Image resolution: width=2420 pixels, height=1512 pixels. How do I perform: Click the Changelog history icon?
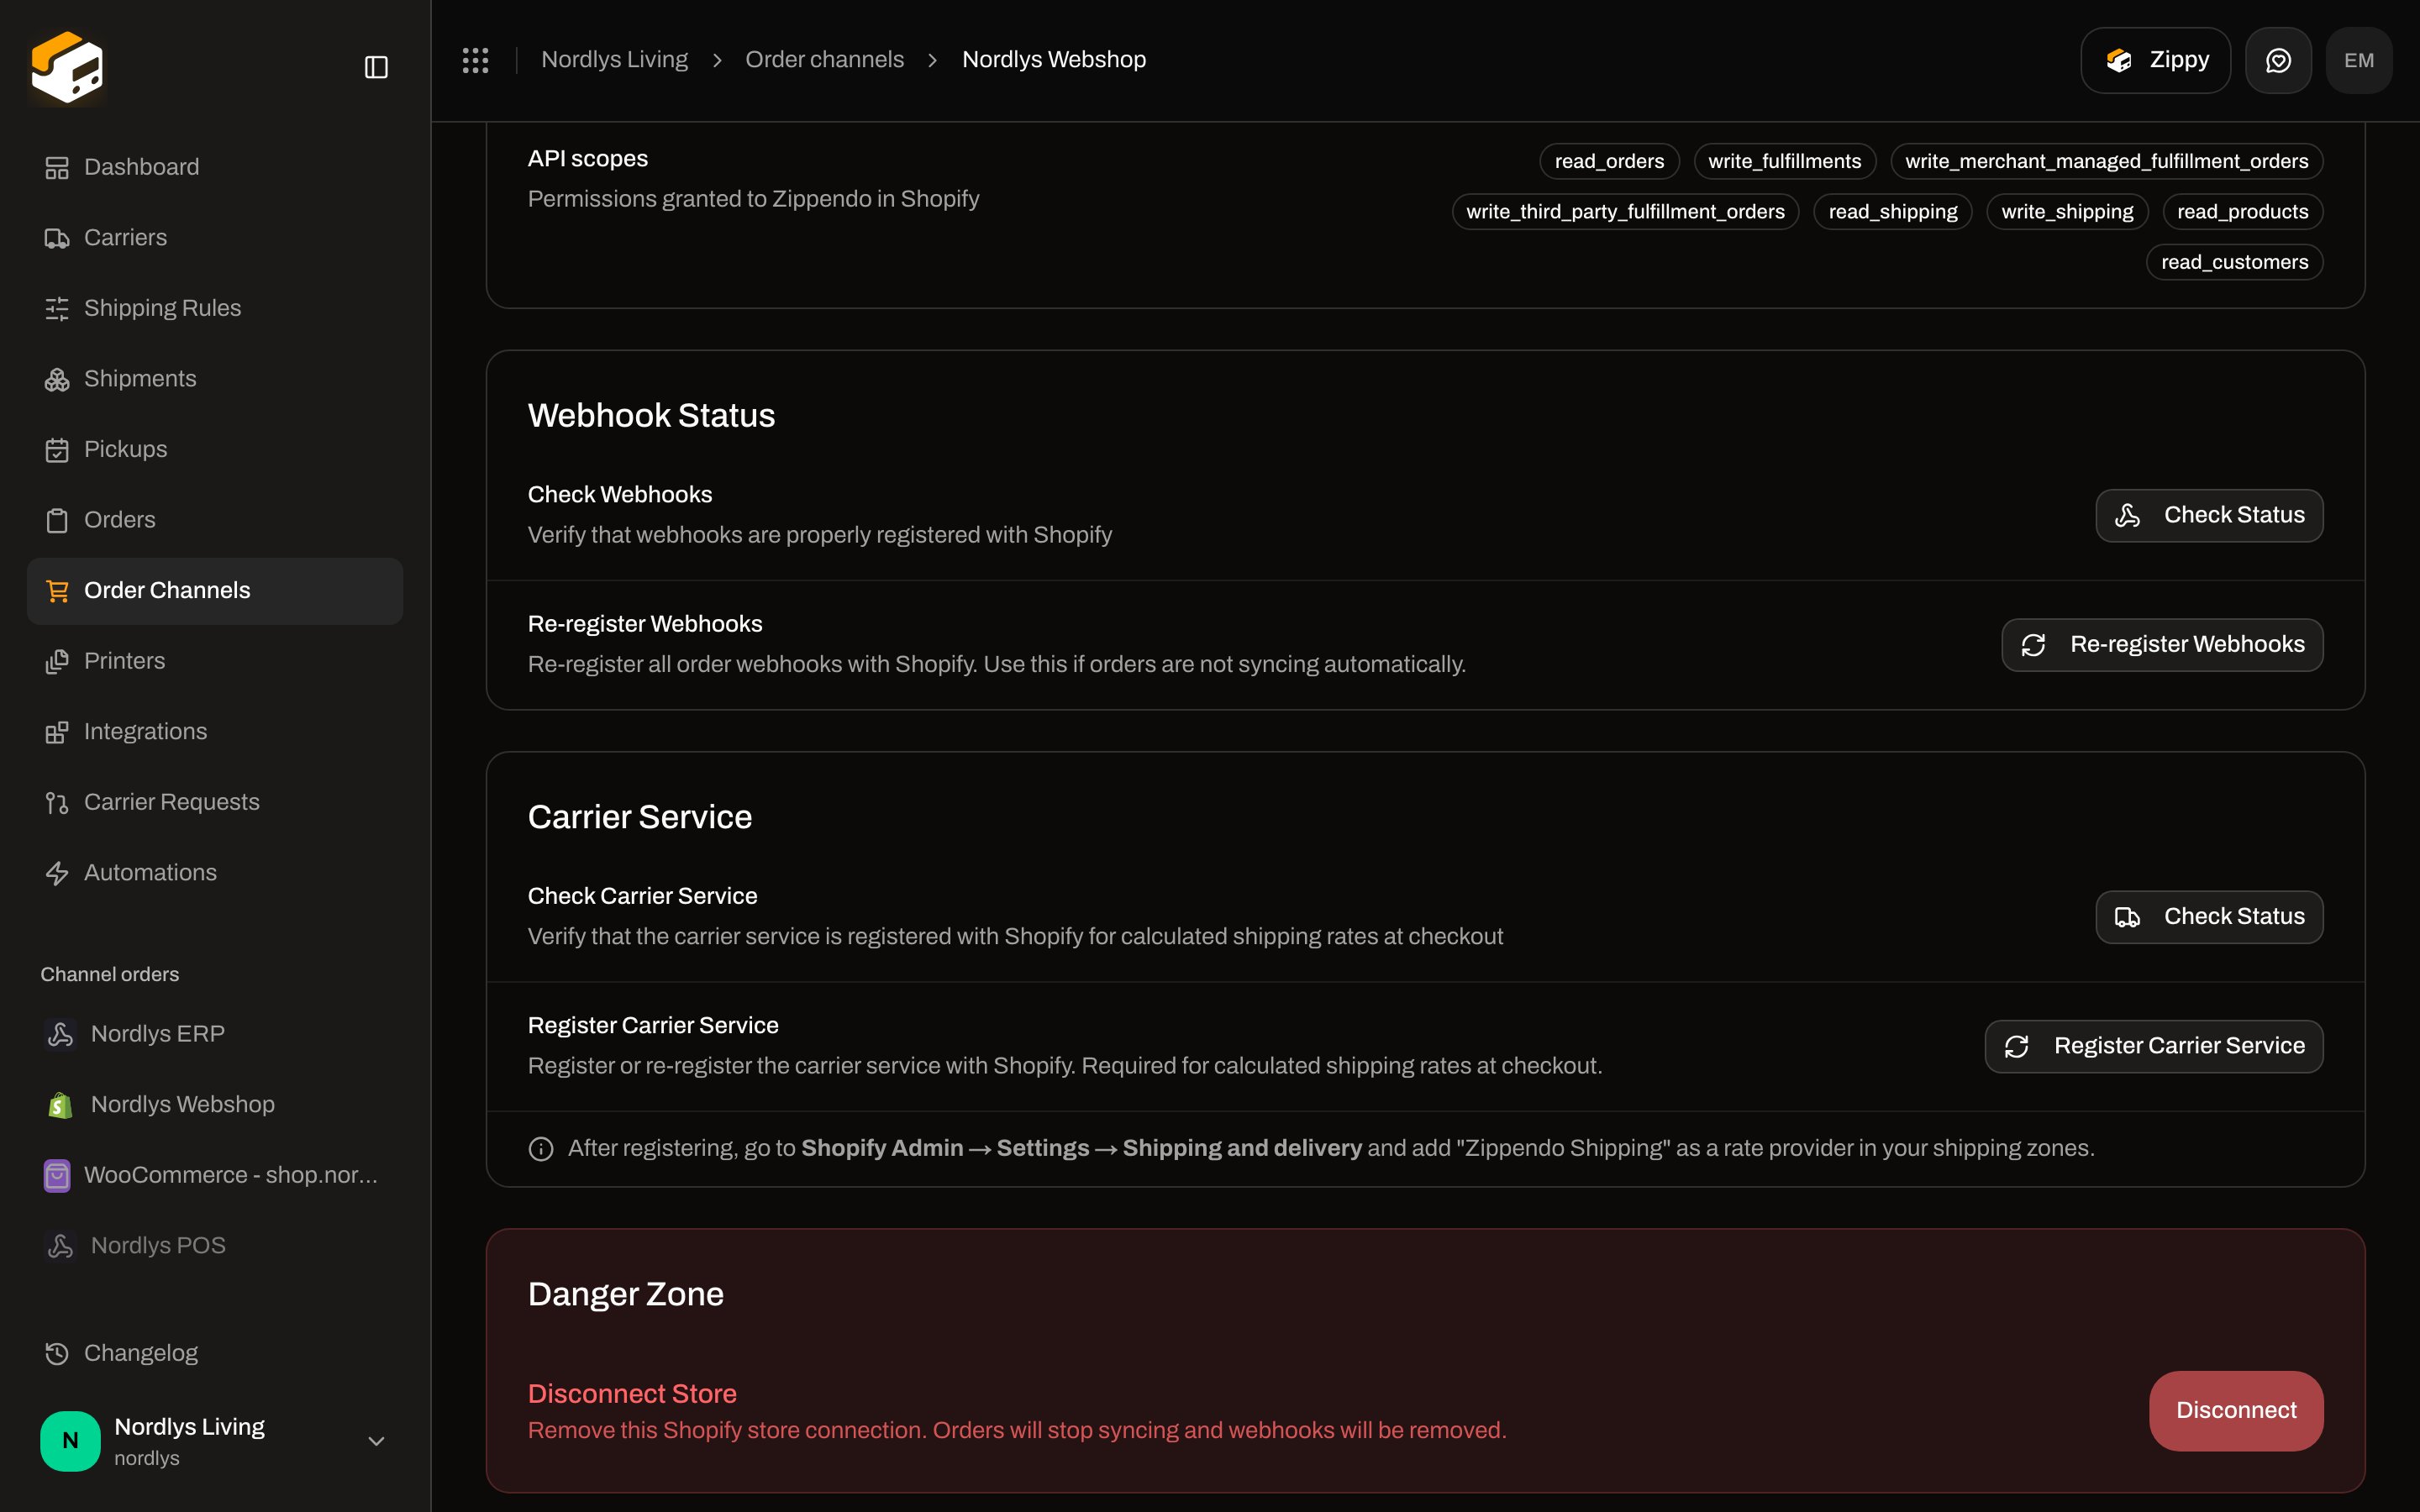(57, 1353)
